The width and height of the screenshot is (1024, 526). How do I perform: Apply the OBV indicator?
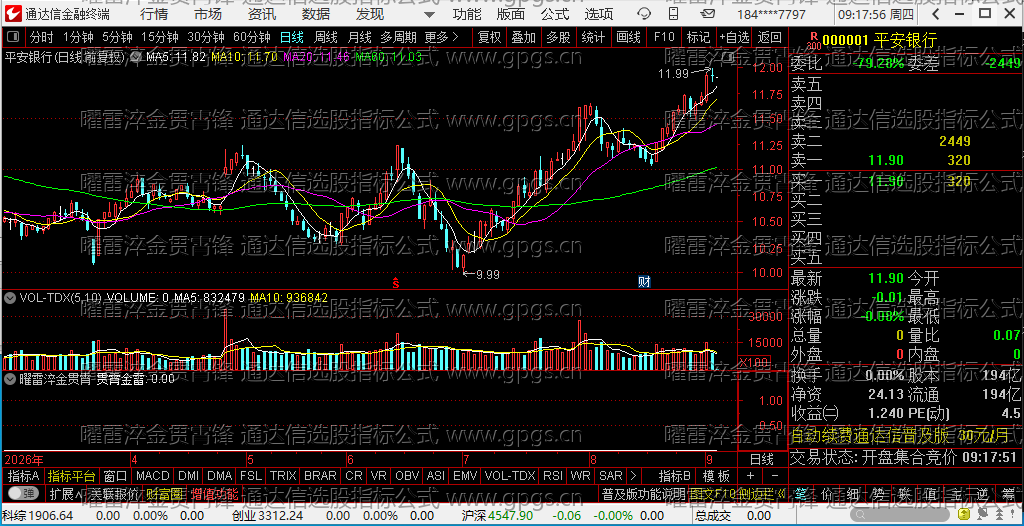(408, 475)
